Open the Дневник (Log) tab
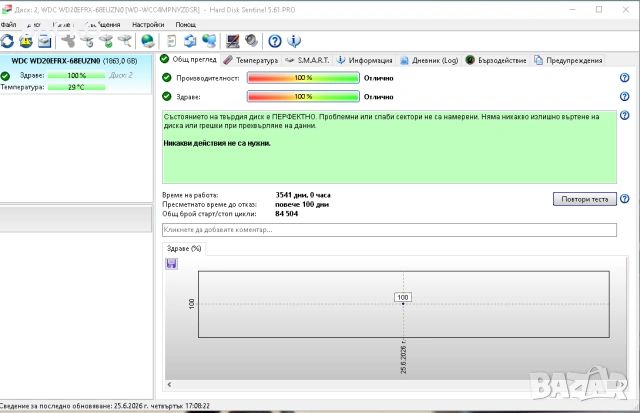This screenshot has width=640, height=413. click(429, 60)
